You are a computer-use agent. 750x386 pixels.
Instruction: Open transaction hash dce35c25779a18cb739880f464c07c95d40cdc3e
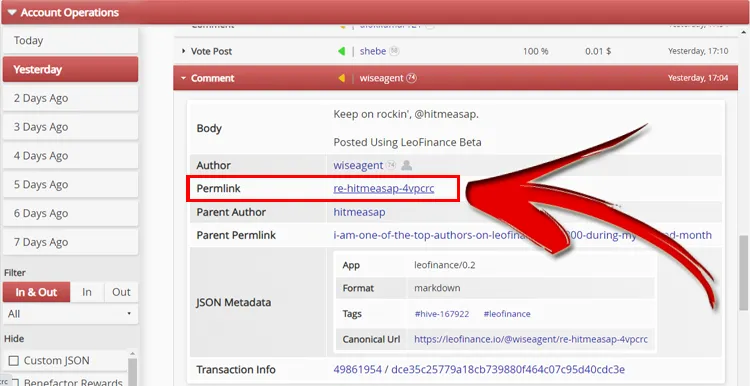click(508, 369)
